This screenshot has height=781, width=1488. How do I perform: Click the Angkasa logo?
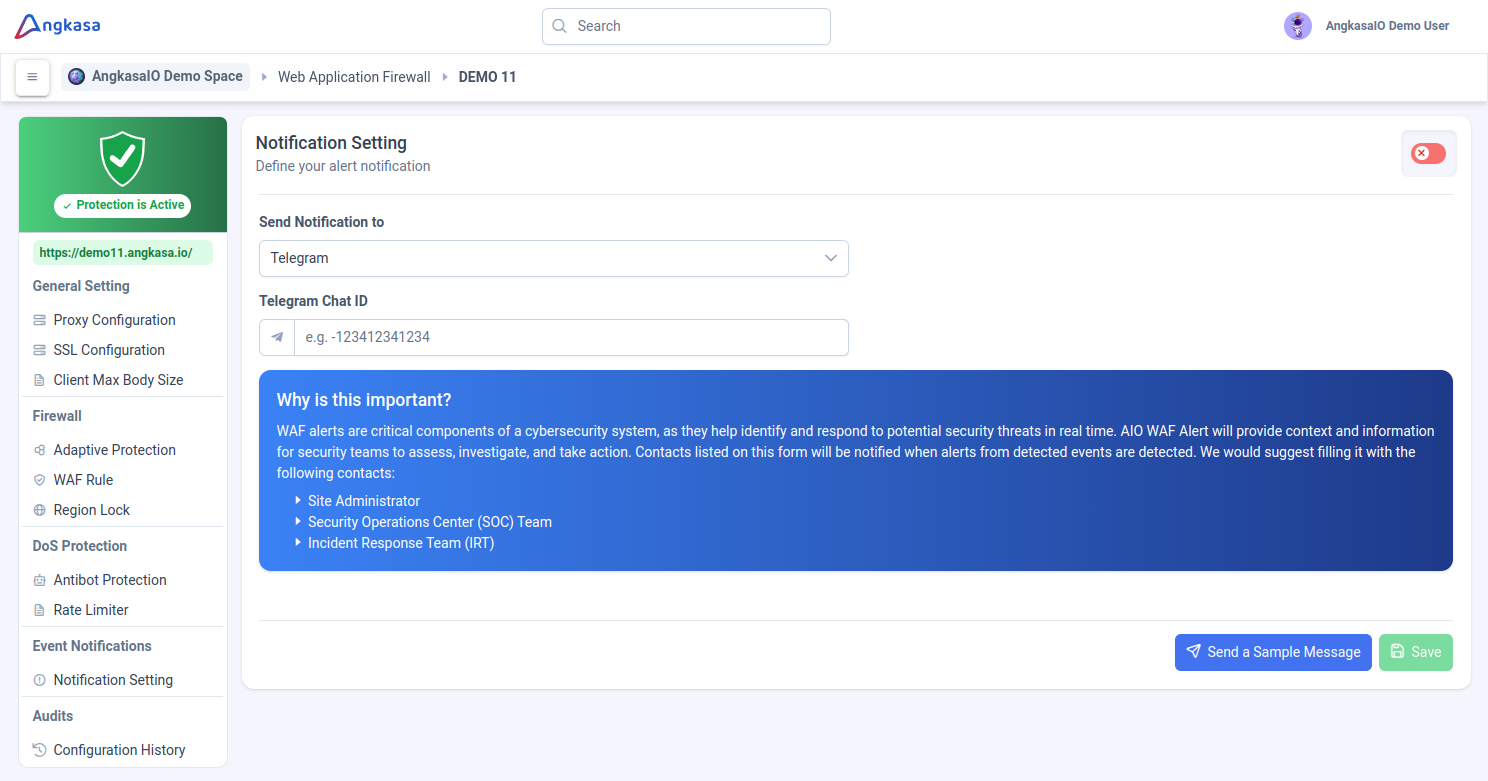point(58,26)
